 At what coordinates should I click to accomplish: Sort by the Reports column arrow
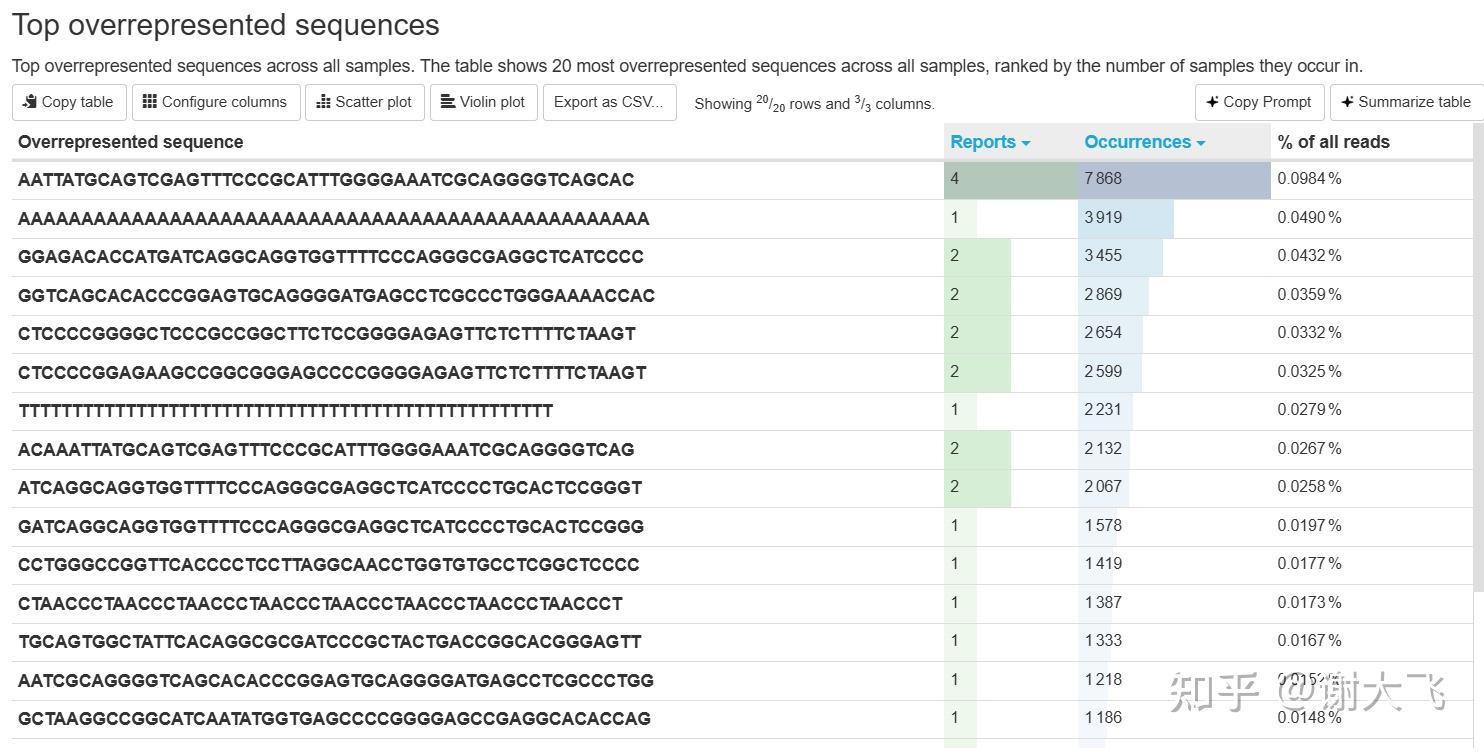[x=1025, y=143]
